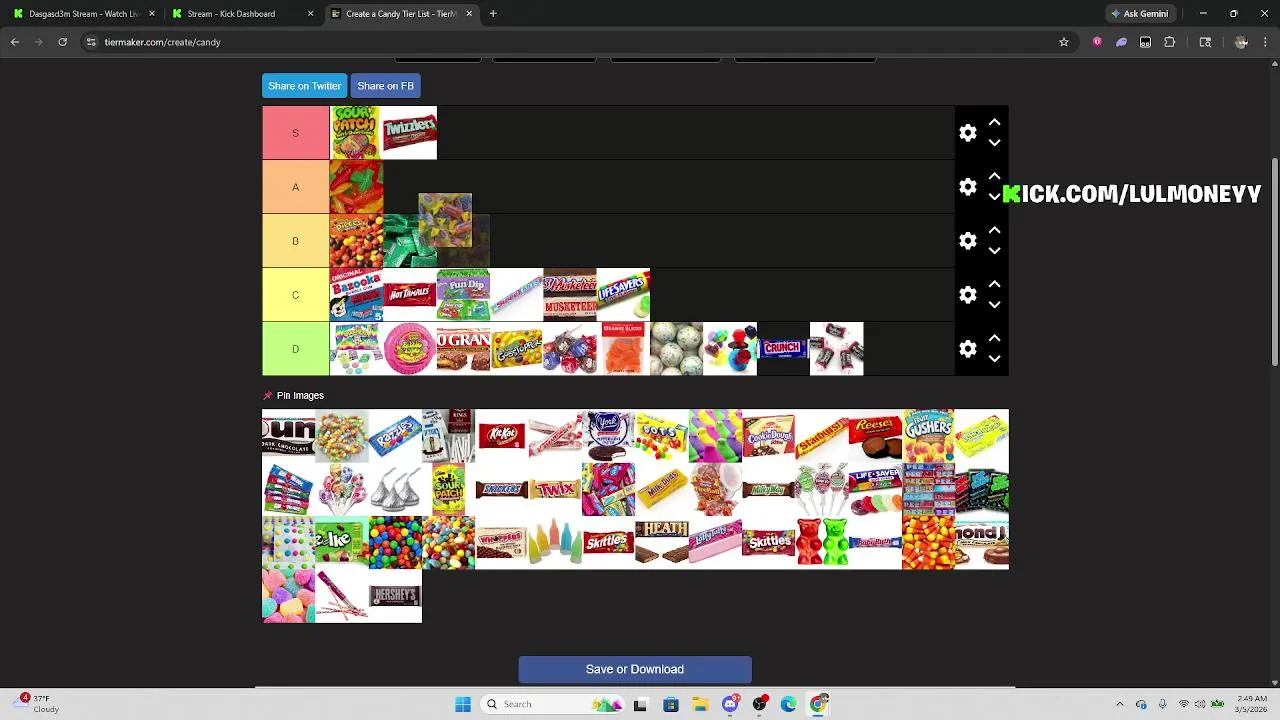Open settings gear for the C tier row
1280x720 pixels.
[967, 295]
